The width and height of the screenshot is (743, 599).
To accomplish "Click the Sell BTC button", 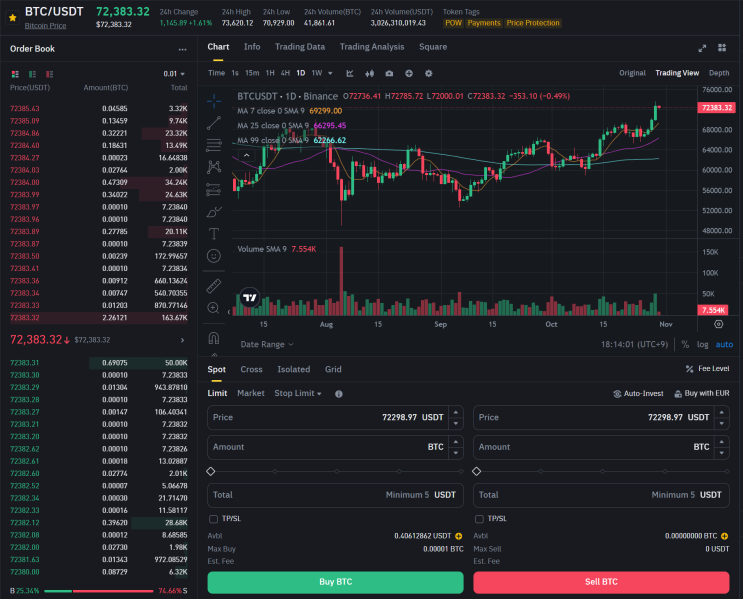I will pyautogui.click(x=601, y=582).
